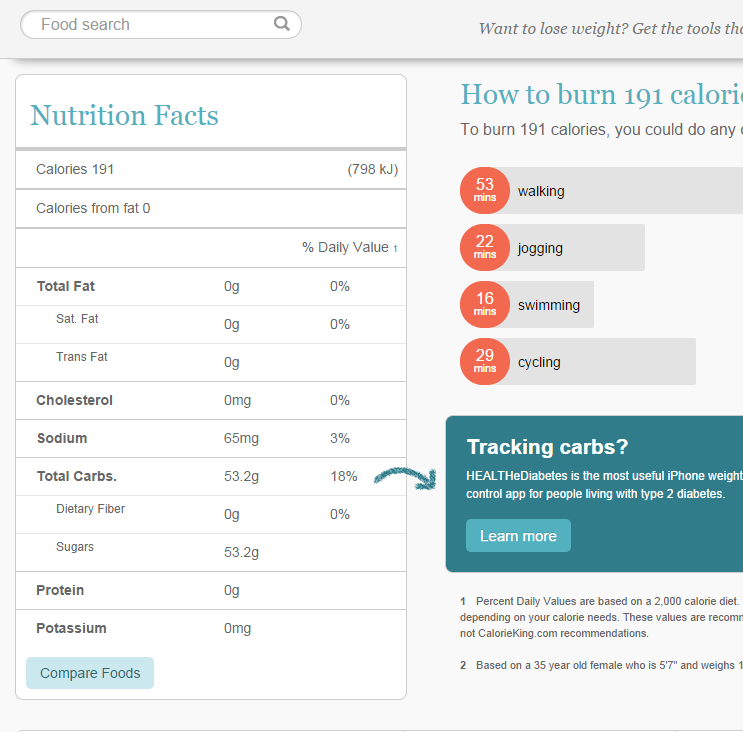
Task: Click the Calories 191 text
Action: click(x=75, y=169)
